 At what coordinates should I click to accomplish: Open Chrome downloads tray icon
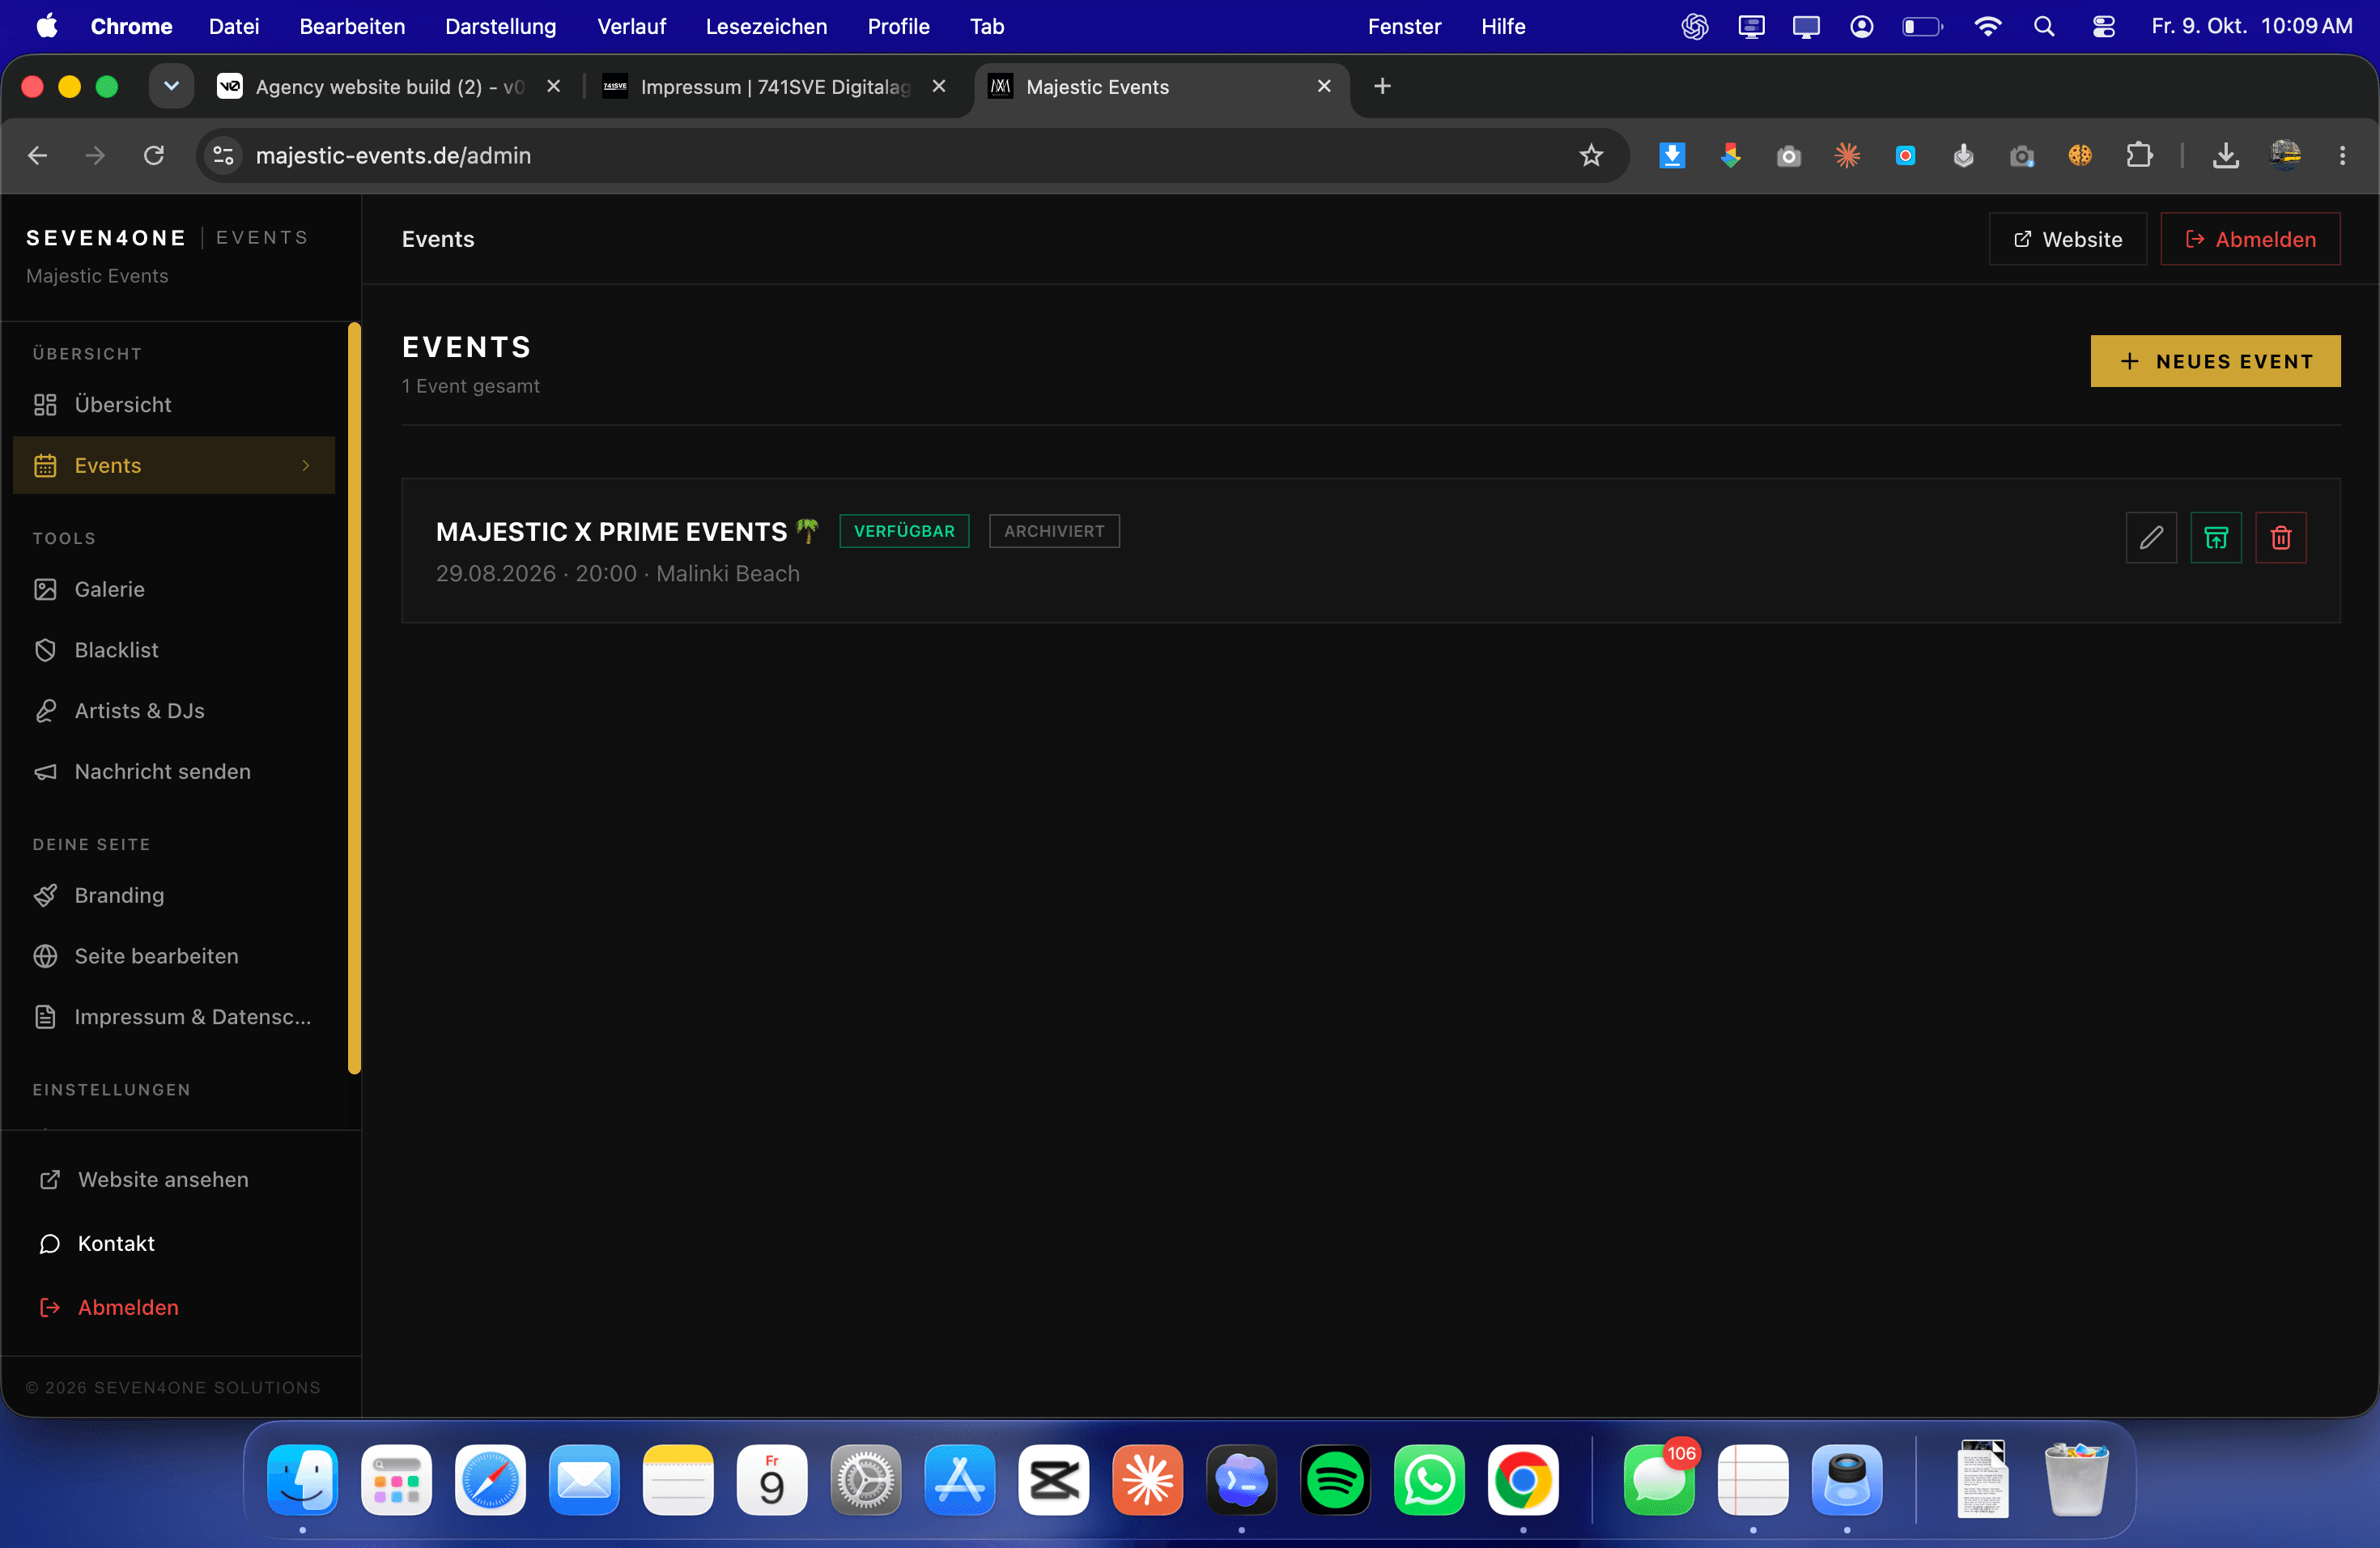pos(2225,155)
